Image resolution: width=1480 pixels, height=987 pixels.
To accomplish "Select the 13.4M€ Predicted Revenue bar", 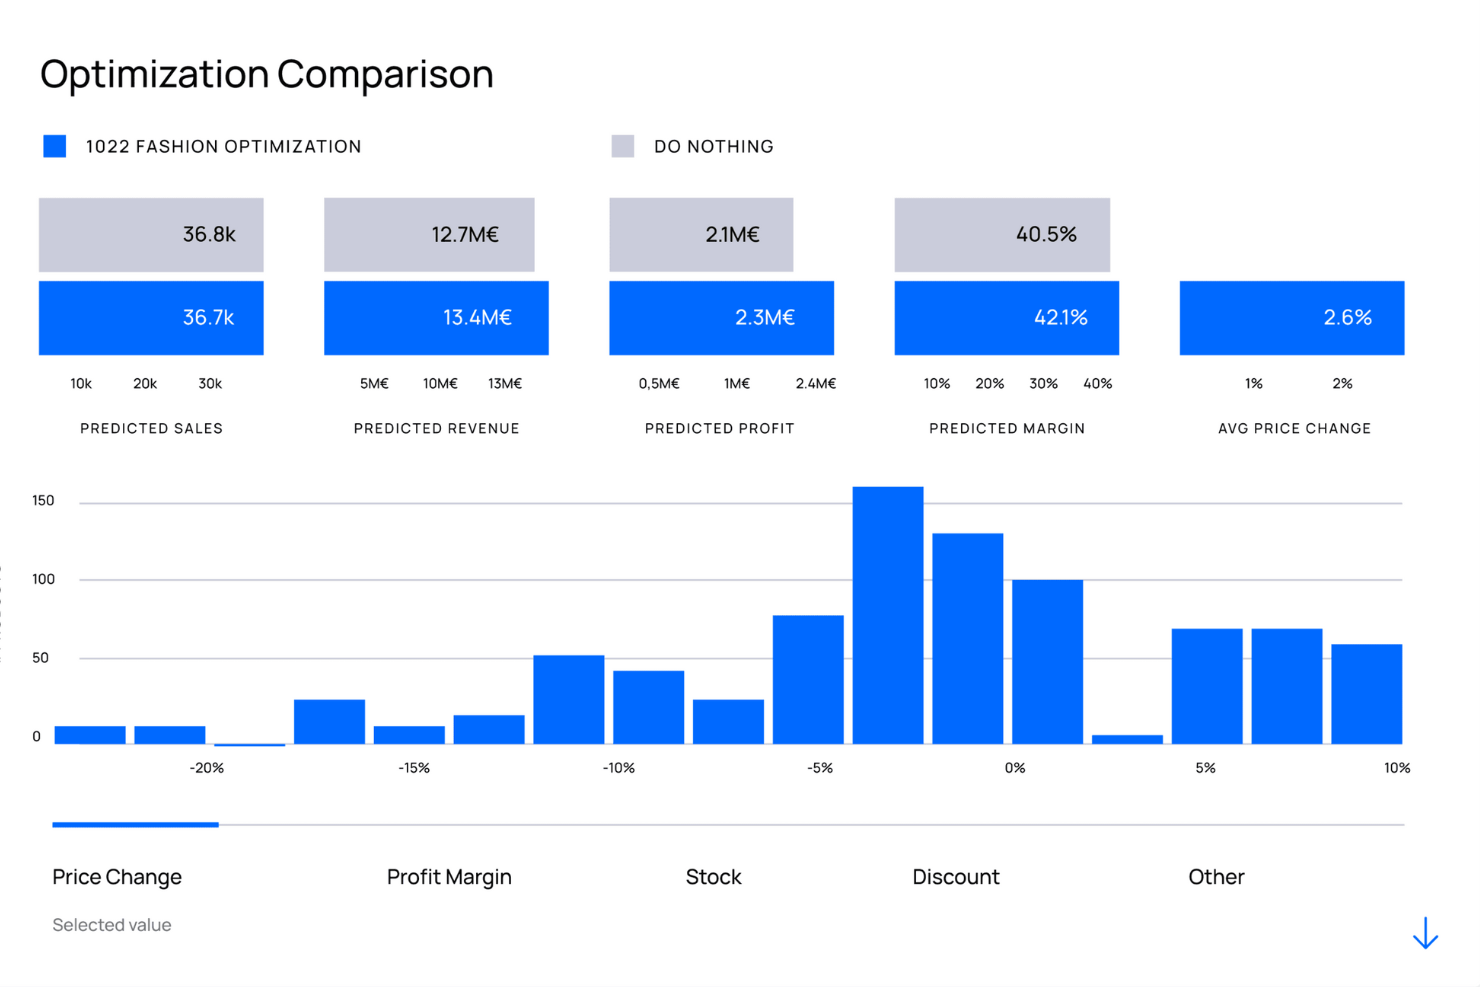I will [435, 318].
